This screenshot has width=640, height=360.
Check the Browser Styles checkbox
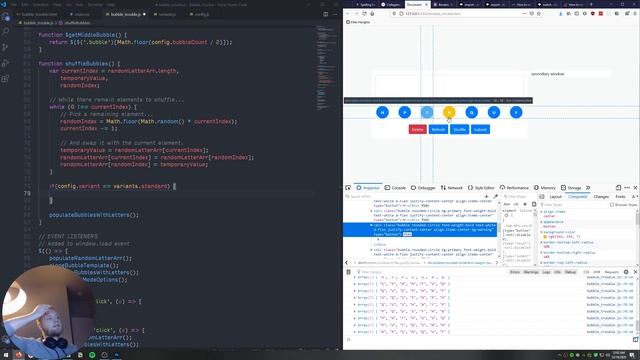pos(612,204)
